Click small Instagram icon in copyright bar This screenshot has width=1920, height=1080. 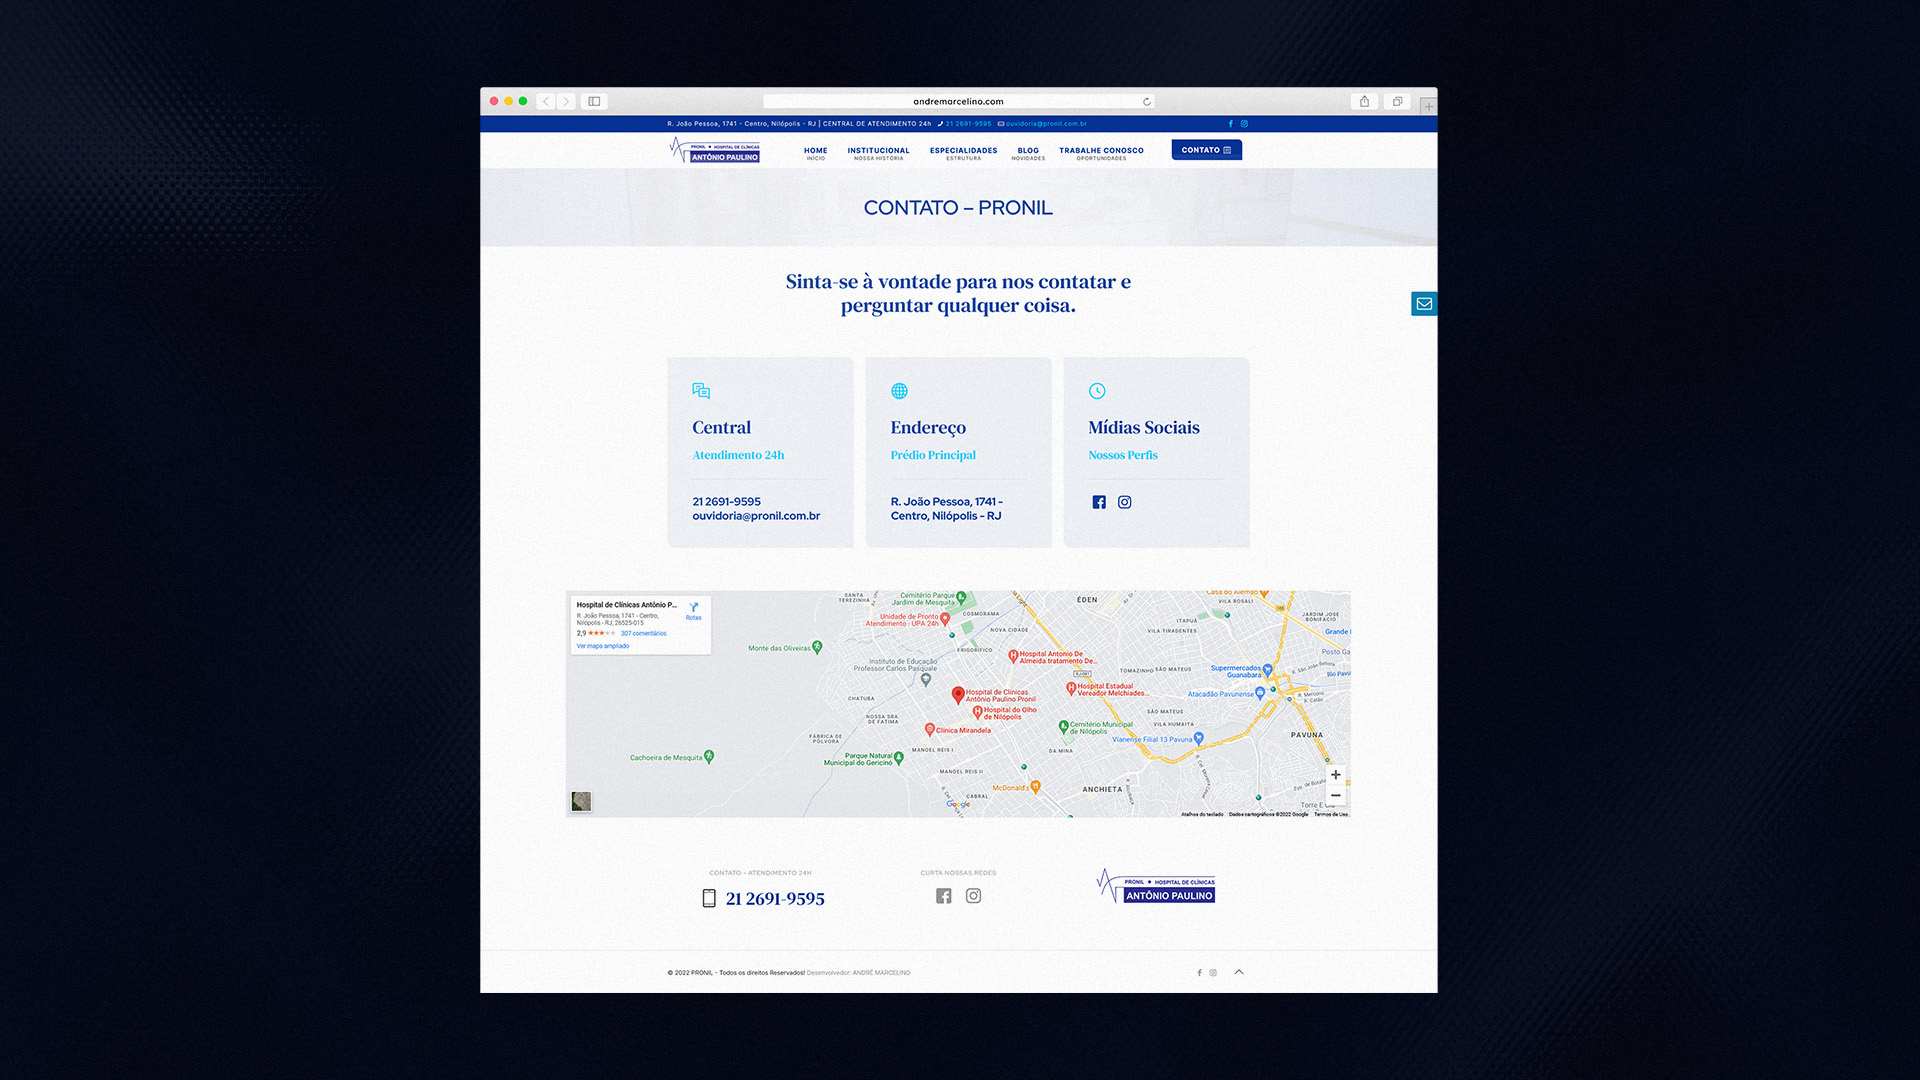coord(1213,973)
